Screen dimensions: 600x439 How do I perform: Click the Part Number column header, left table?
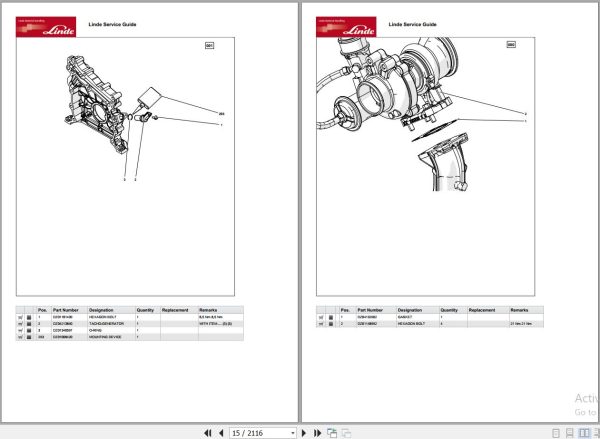click(x=65, y=310)
